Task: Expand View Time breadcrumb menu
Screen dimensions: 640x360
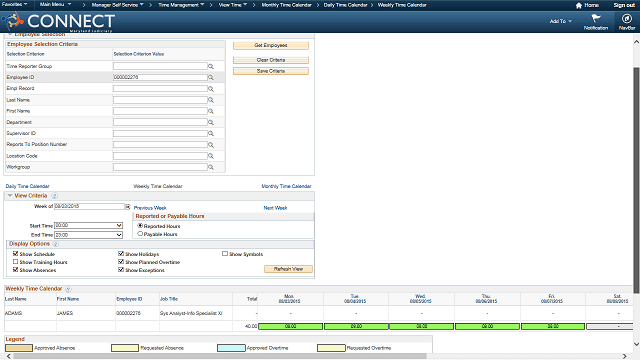Action: pyautogui.click(x=233, y=5)
